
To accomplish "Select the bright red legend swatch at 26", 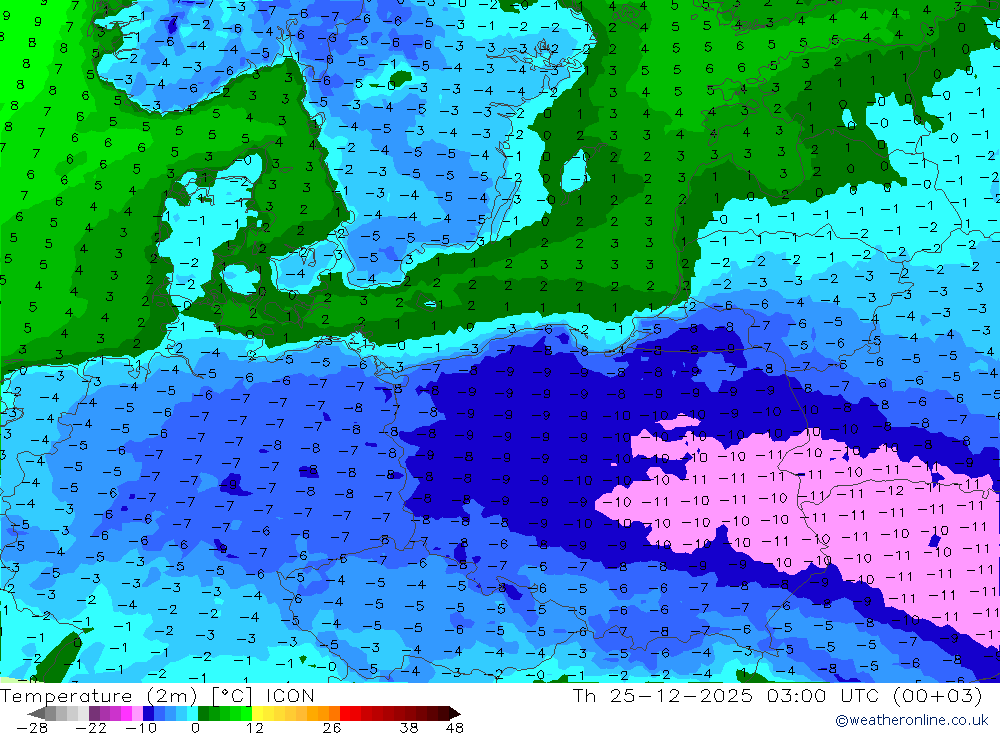I will (345, 713).
